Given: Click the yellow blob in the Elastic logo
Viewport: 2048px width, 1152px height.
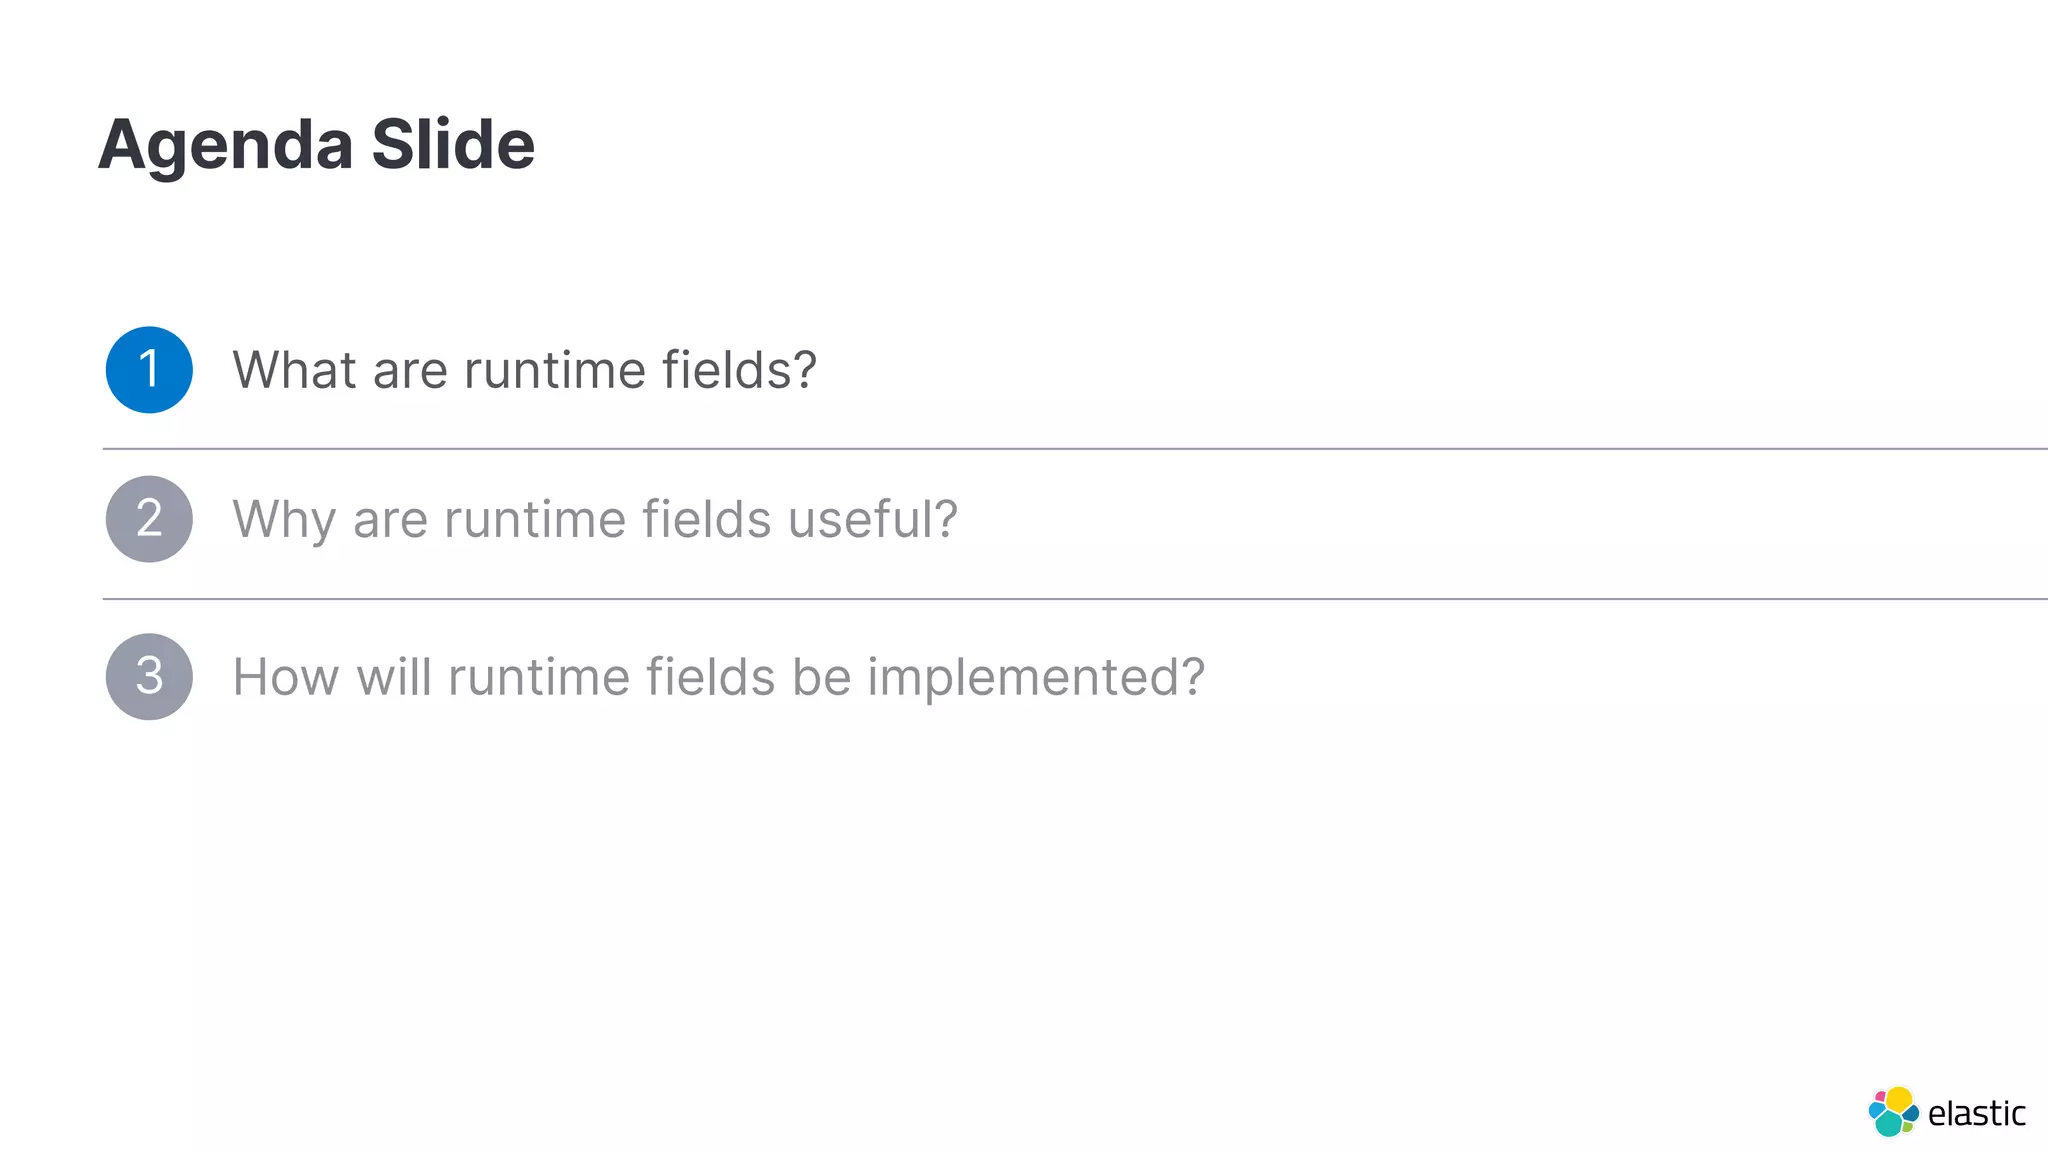Looking at the screenshot, I should point(1898,1099).
